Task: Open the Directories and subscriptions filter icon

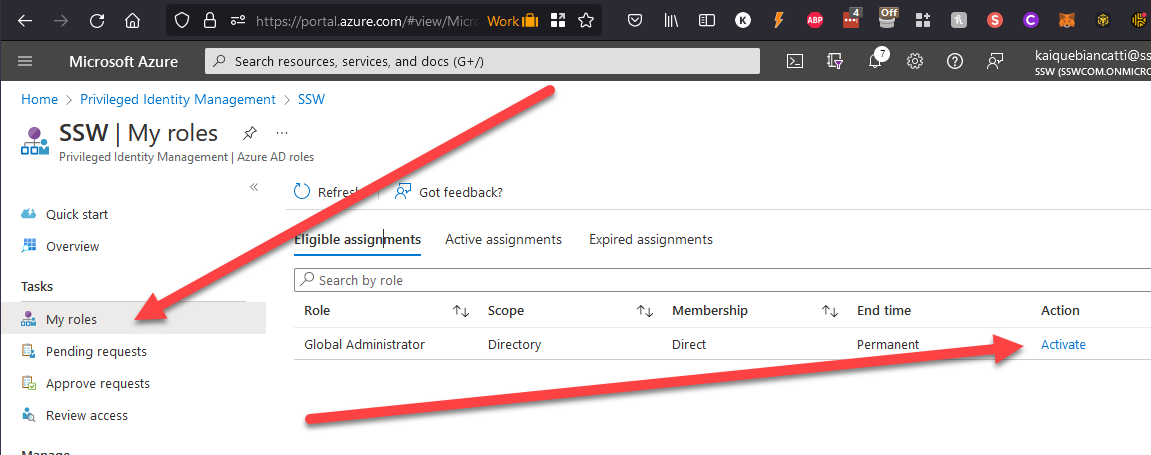Action: point(835,61)
